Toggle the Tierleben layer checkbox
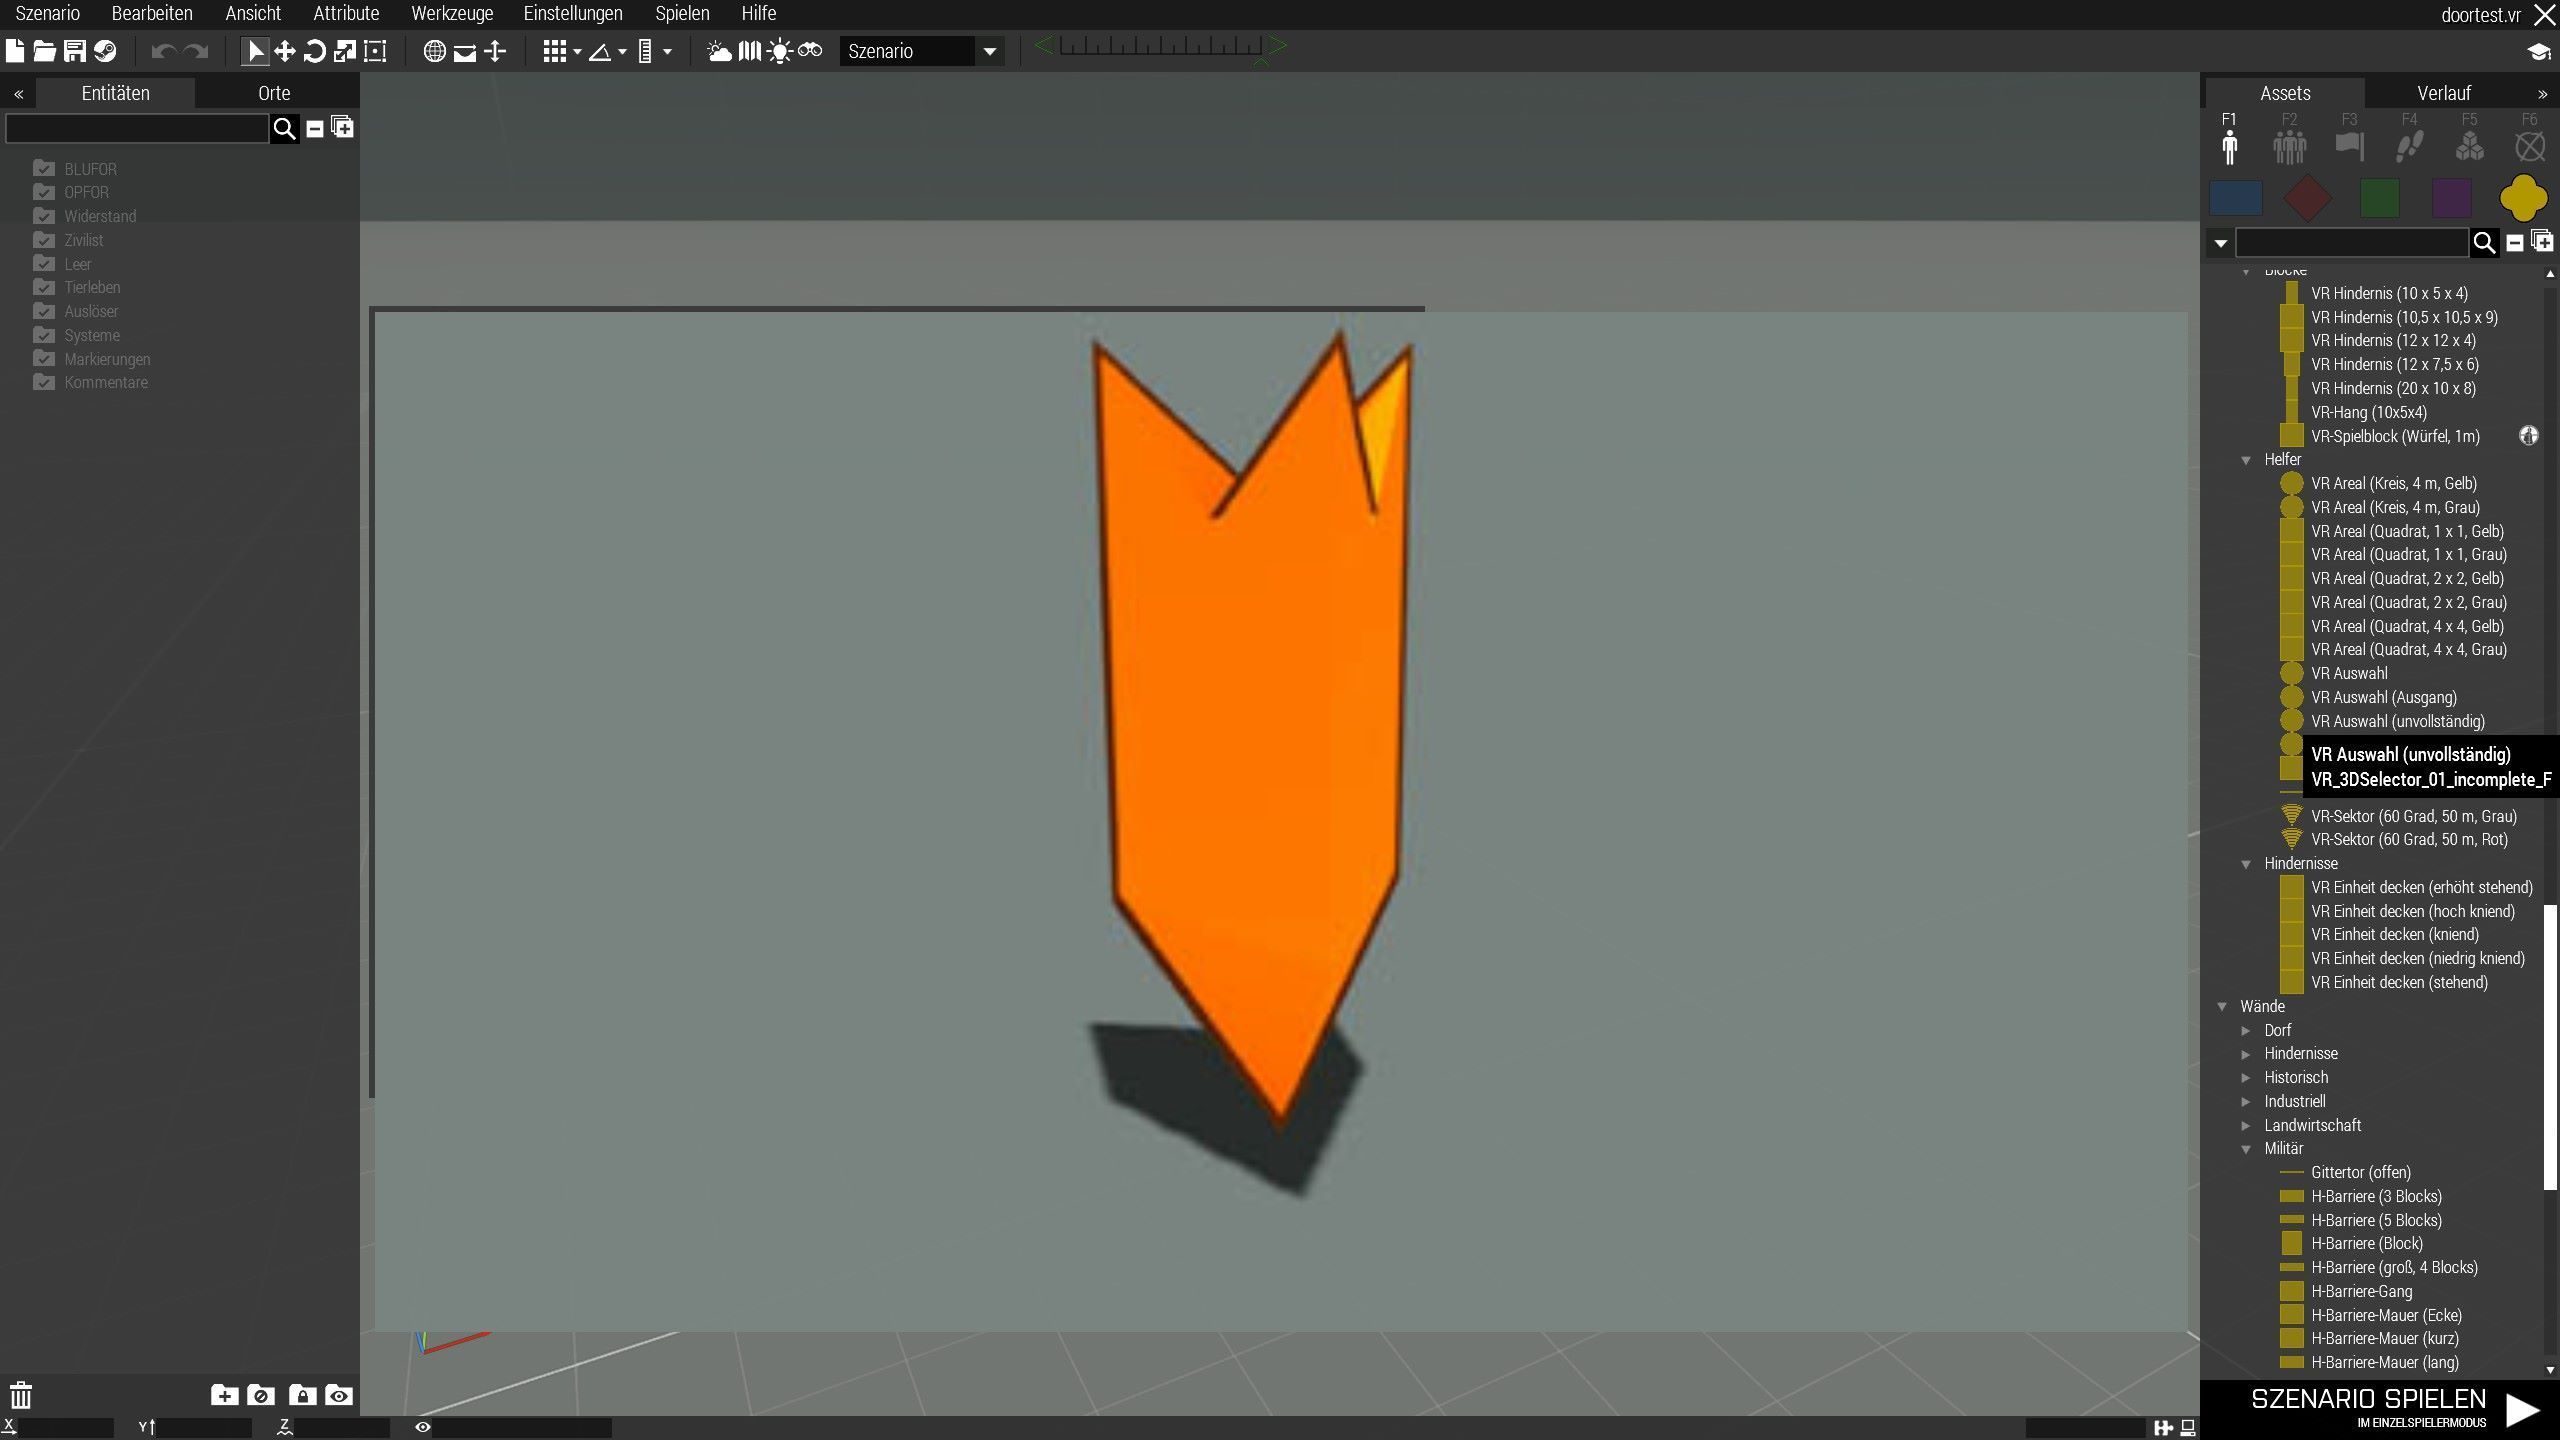2560x1440 pixels. [x=44, y=287]
